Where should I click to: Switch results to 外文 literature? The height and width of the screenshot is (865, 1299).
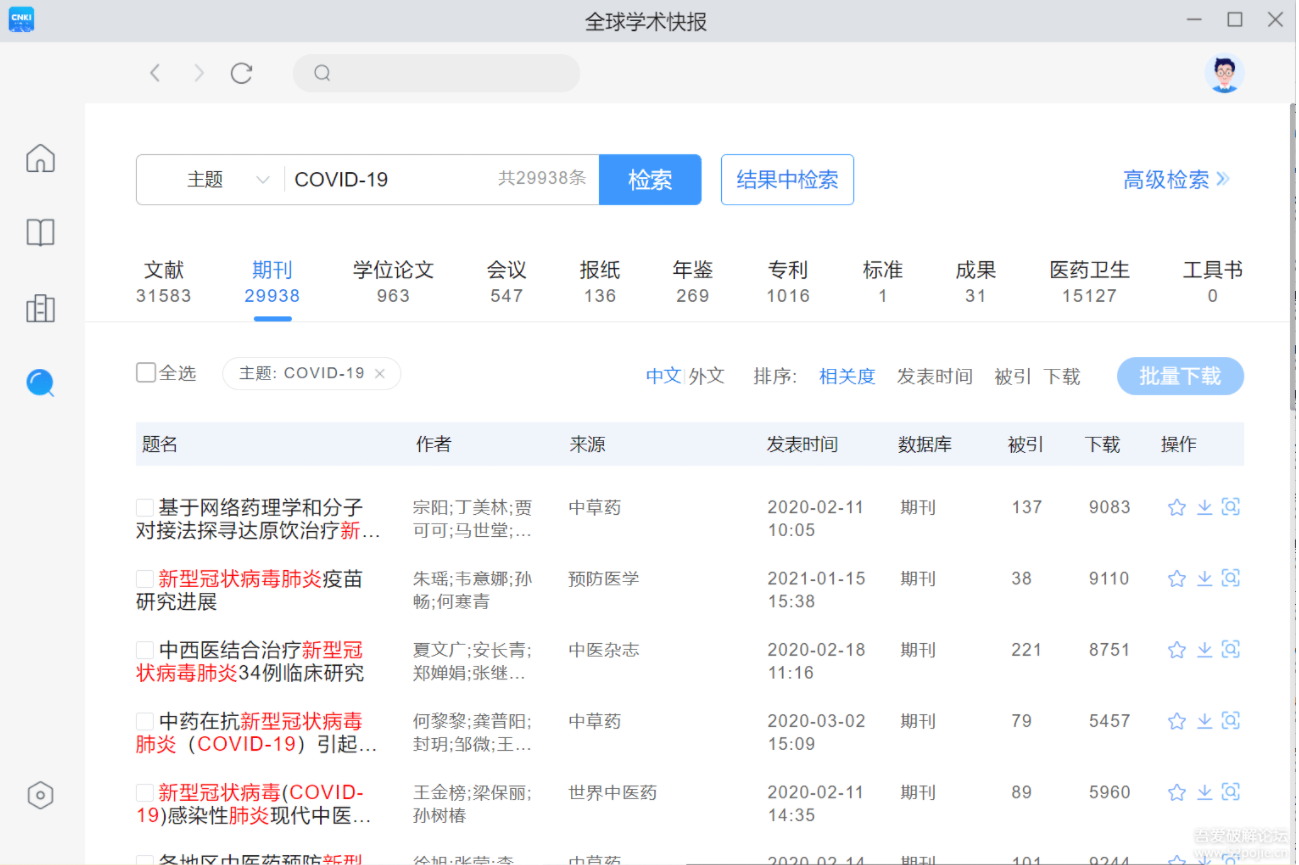(707, 375)
